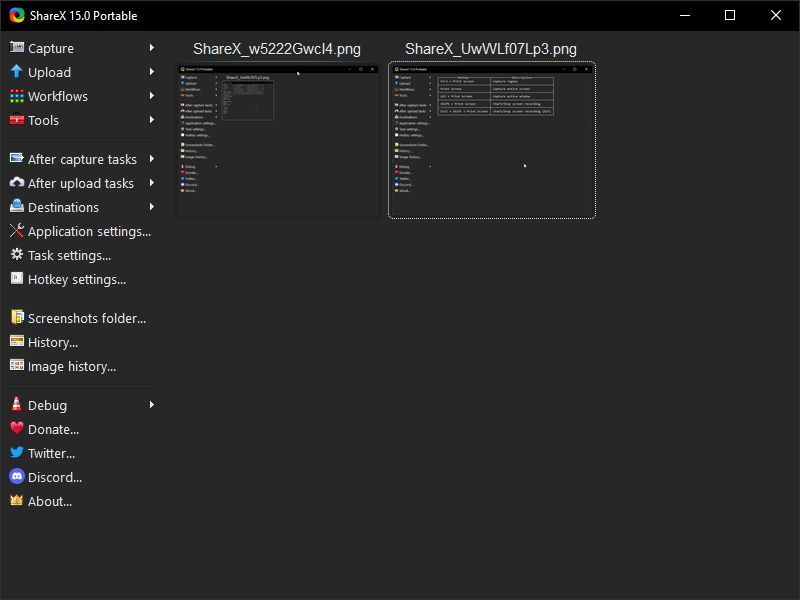
Task: Click the Workflows grid icon
Action: [17, 96]
